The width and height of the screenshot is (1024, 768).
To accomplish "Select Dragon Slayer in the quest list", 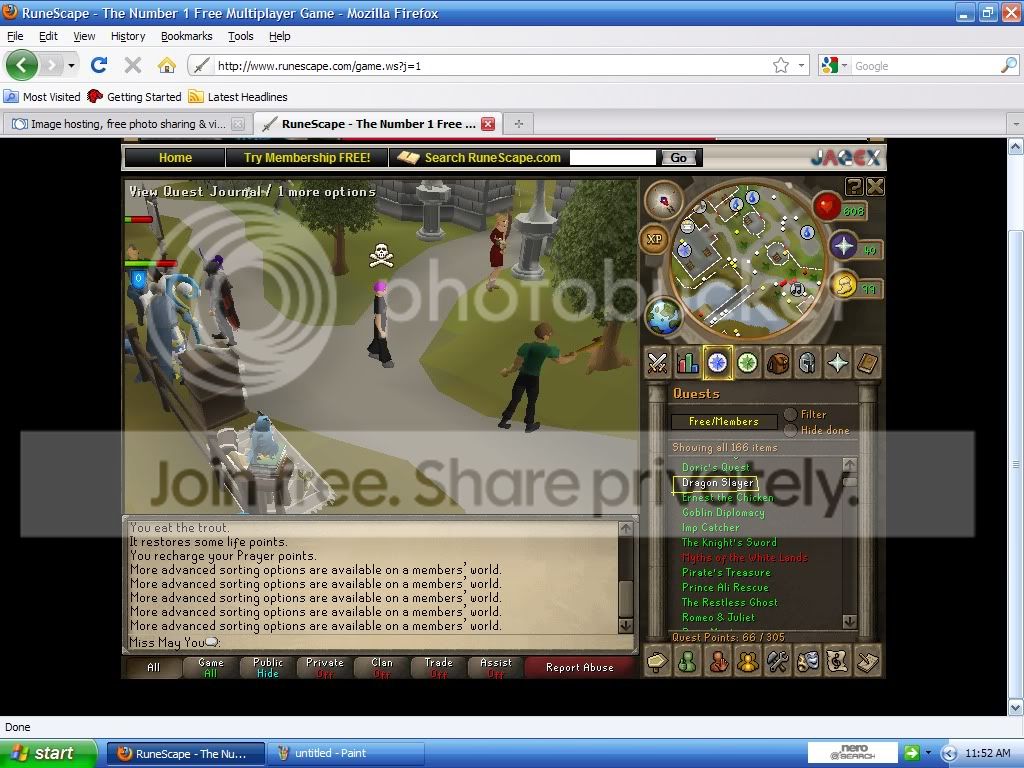I will [715, 482].
